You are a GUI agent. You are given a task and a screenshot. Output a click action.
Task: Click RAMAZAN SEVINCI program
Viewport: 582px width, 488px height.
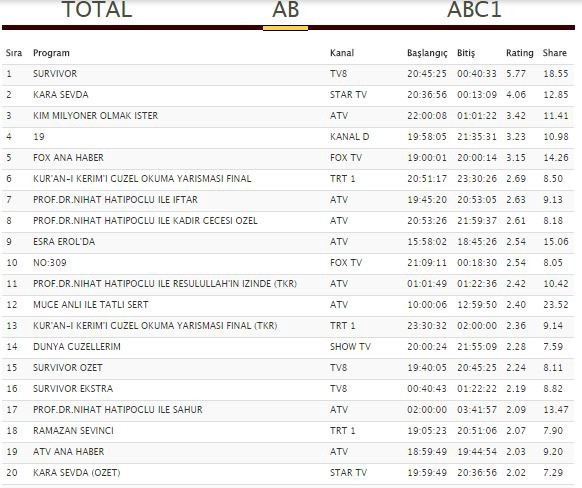pos(73,430)
